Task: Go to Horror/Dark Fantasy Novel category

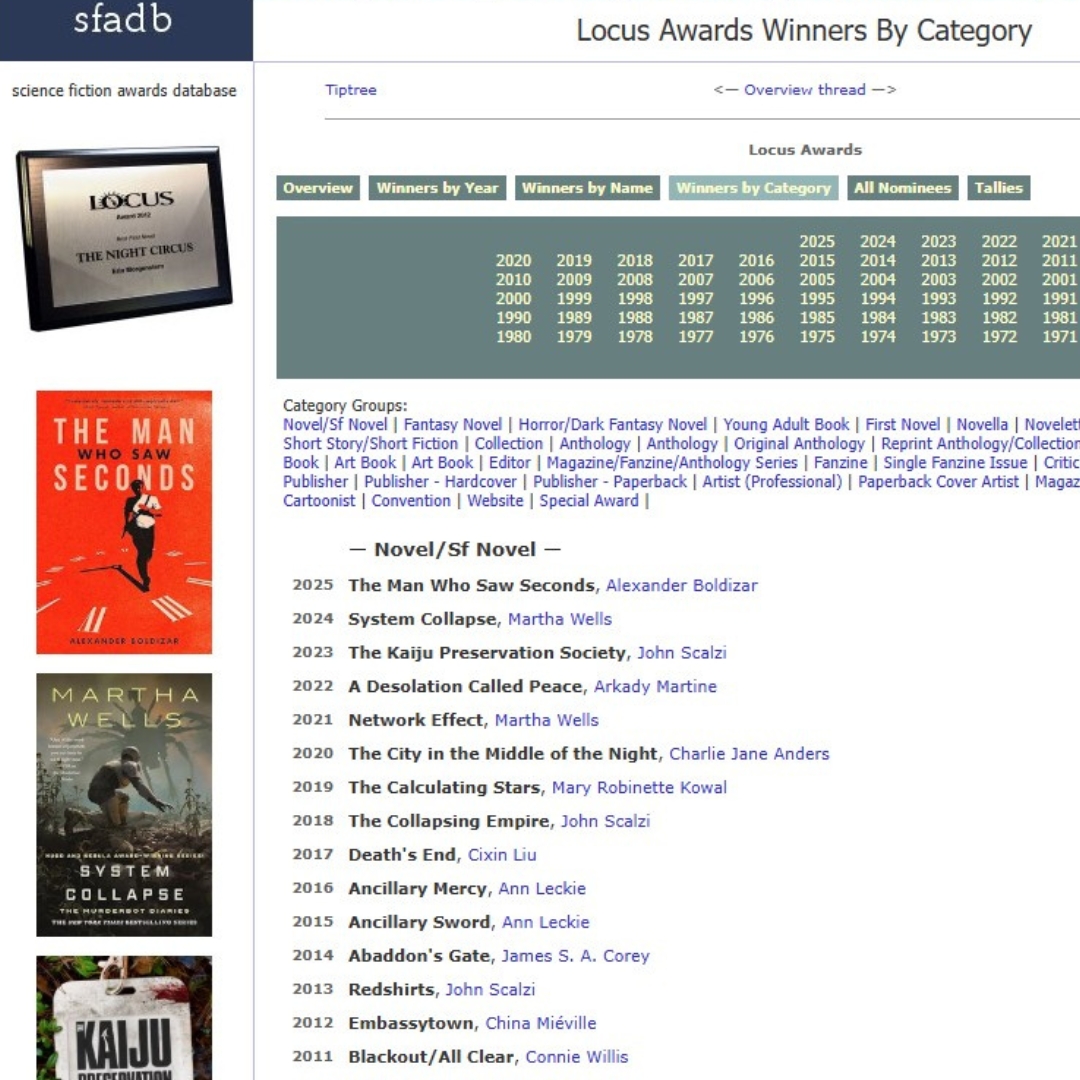Action: pyautogui.click(x=612, y=425)
